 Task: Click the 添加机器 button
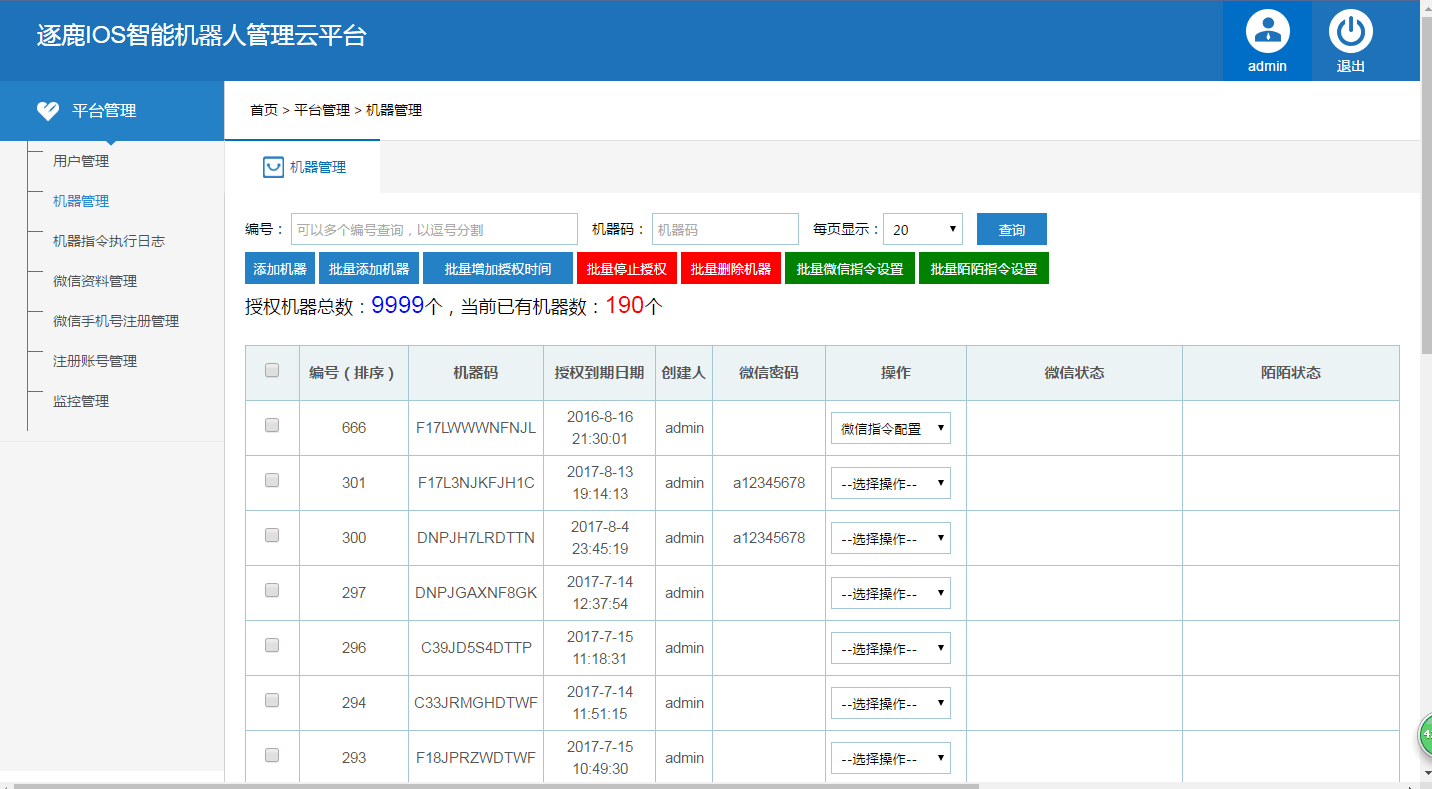coord(280,268)
